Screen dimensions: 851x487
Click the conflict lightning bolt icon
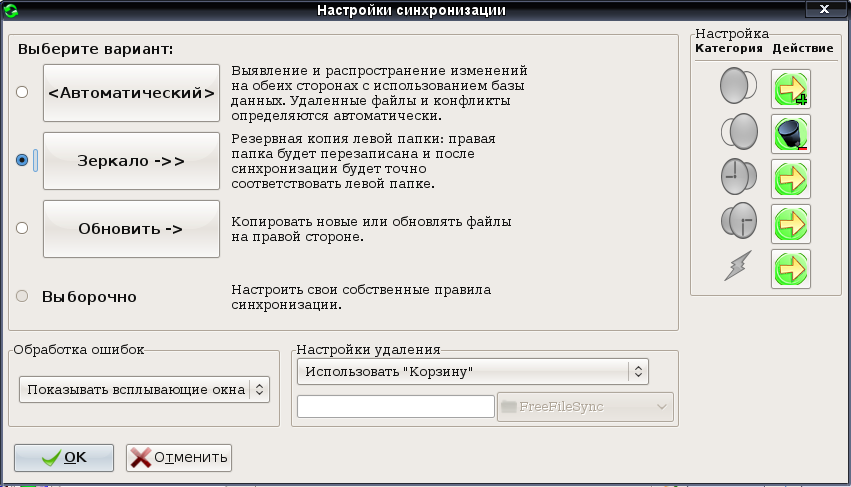[738, 265]
